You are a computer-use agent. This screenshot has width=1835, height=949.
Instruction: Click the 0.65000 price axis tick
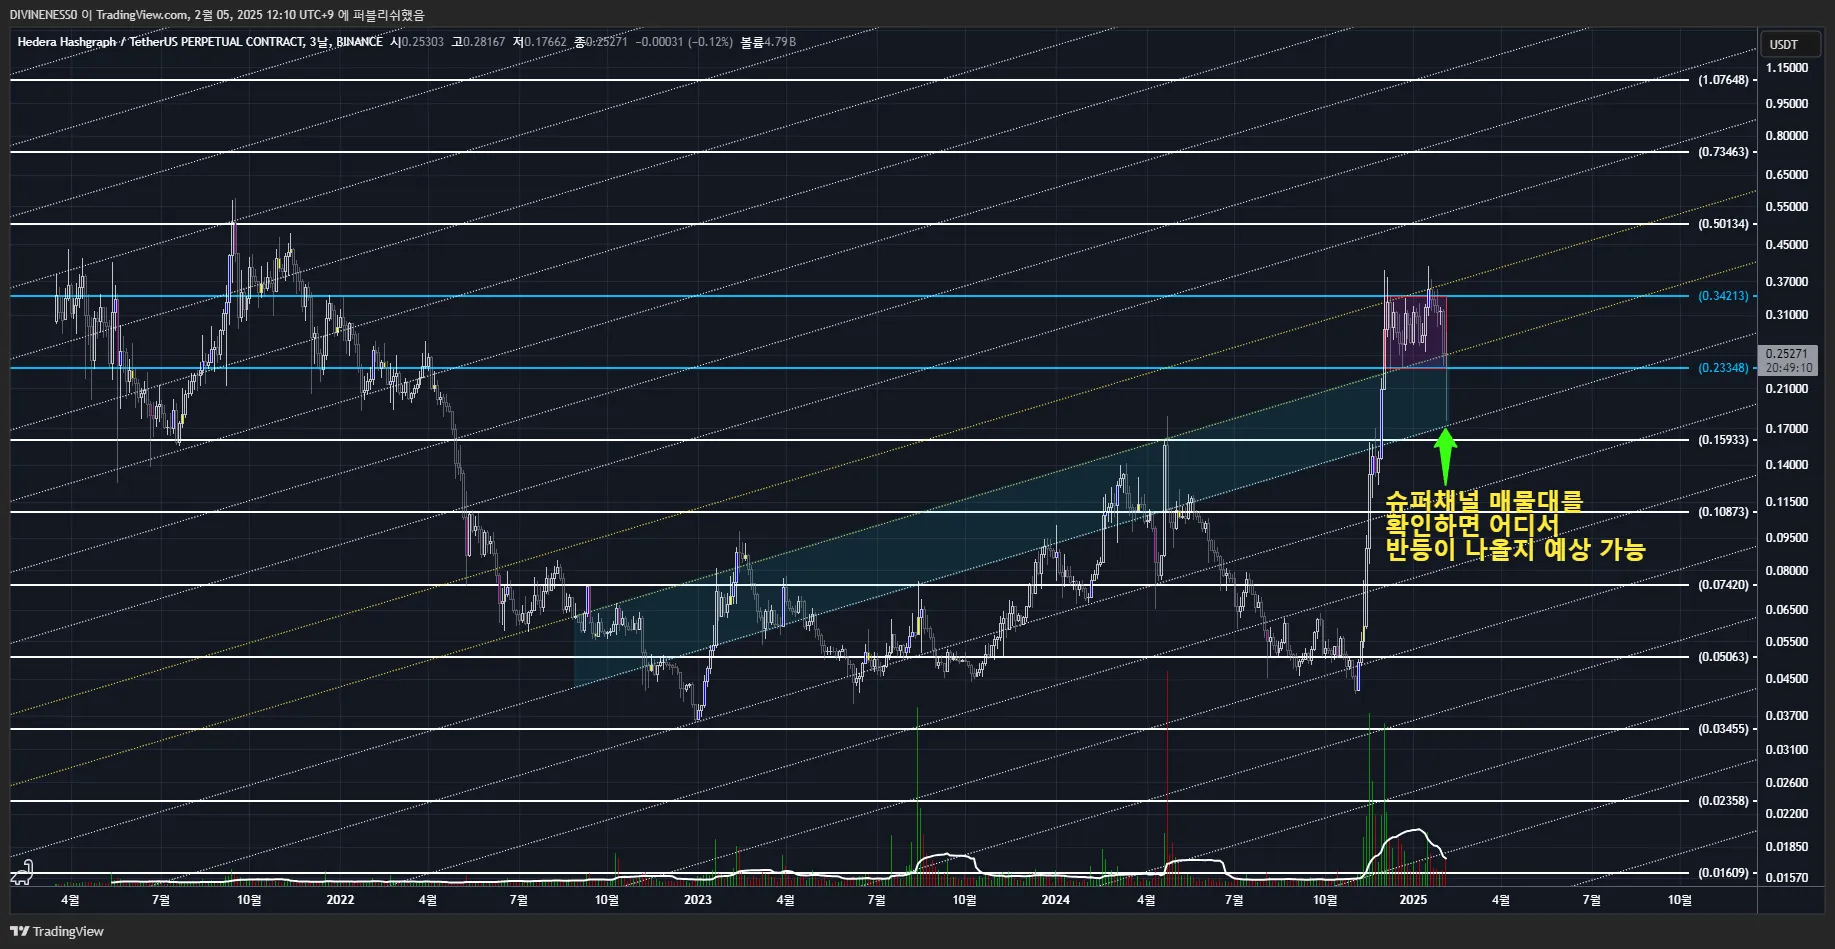(1787, 175)
